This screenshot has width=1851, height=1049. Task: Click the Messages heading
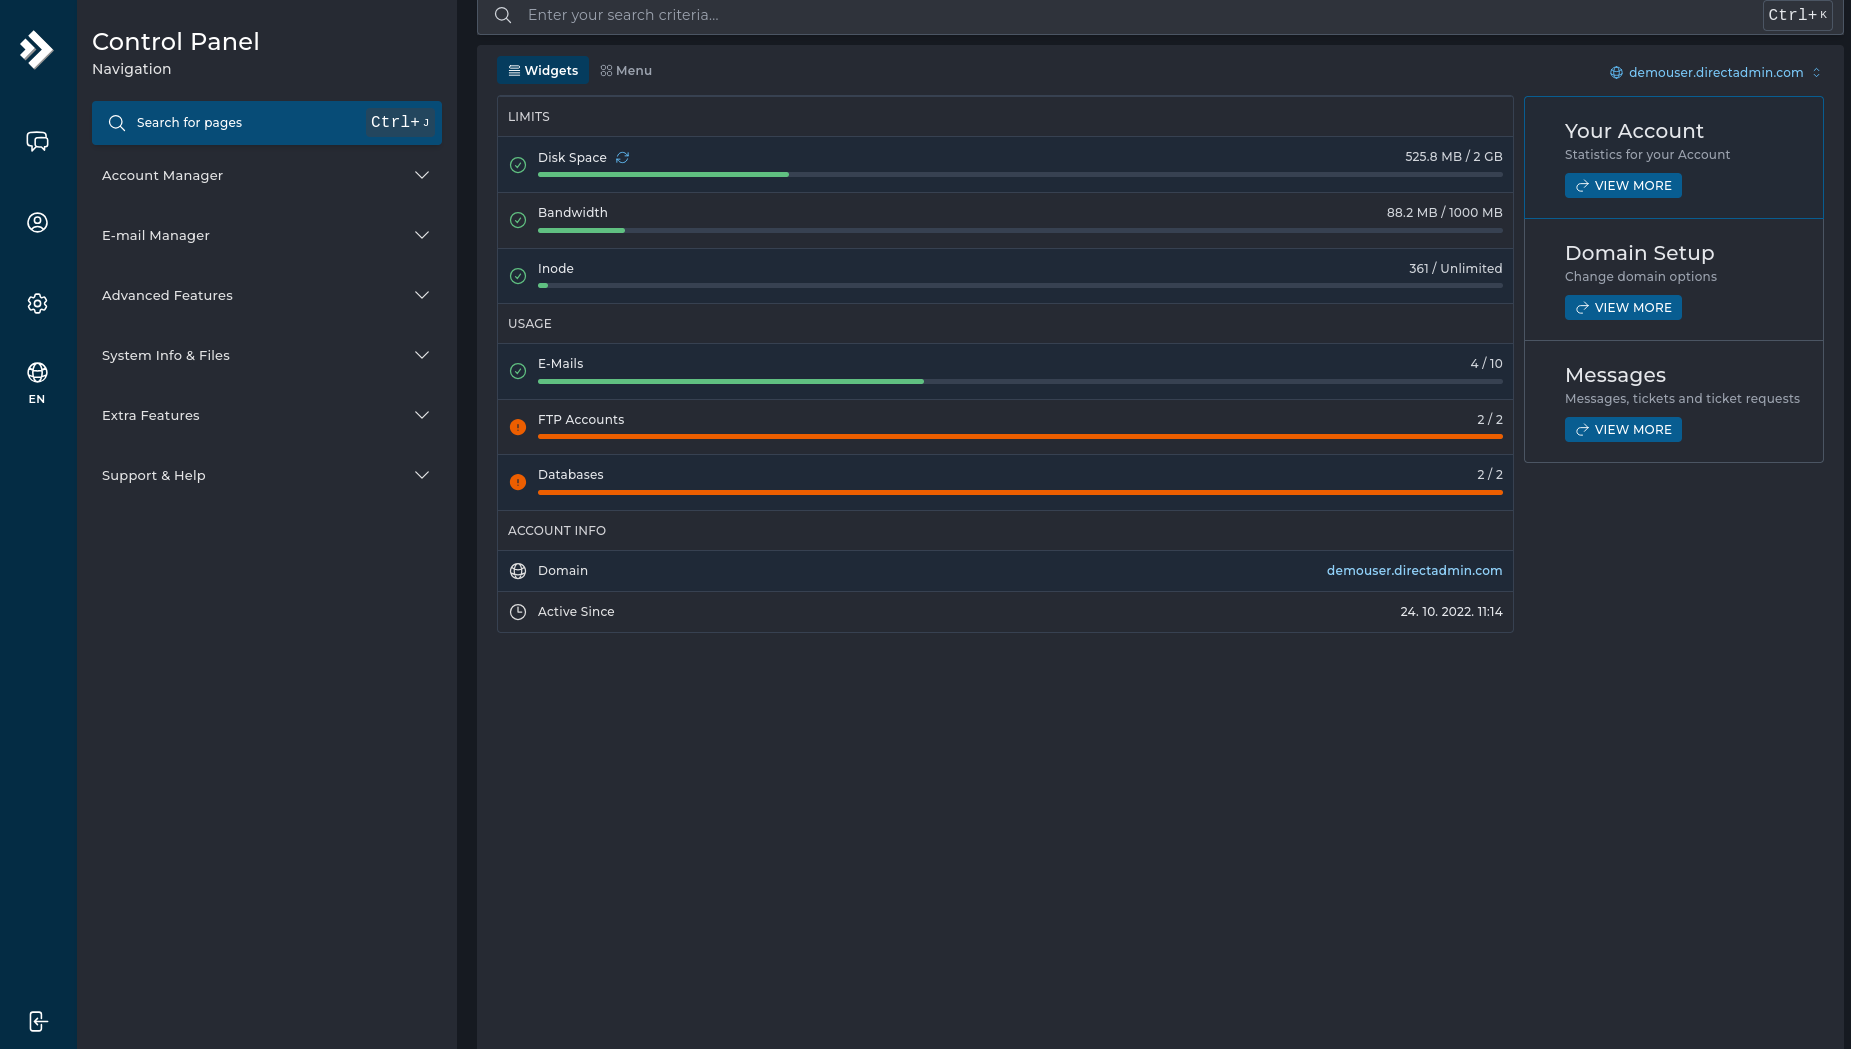pyautogui.click(x=1615, y=375)
